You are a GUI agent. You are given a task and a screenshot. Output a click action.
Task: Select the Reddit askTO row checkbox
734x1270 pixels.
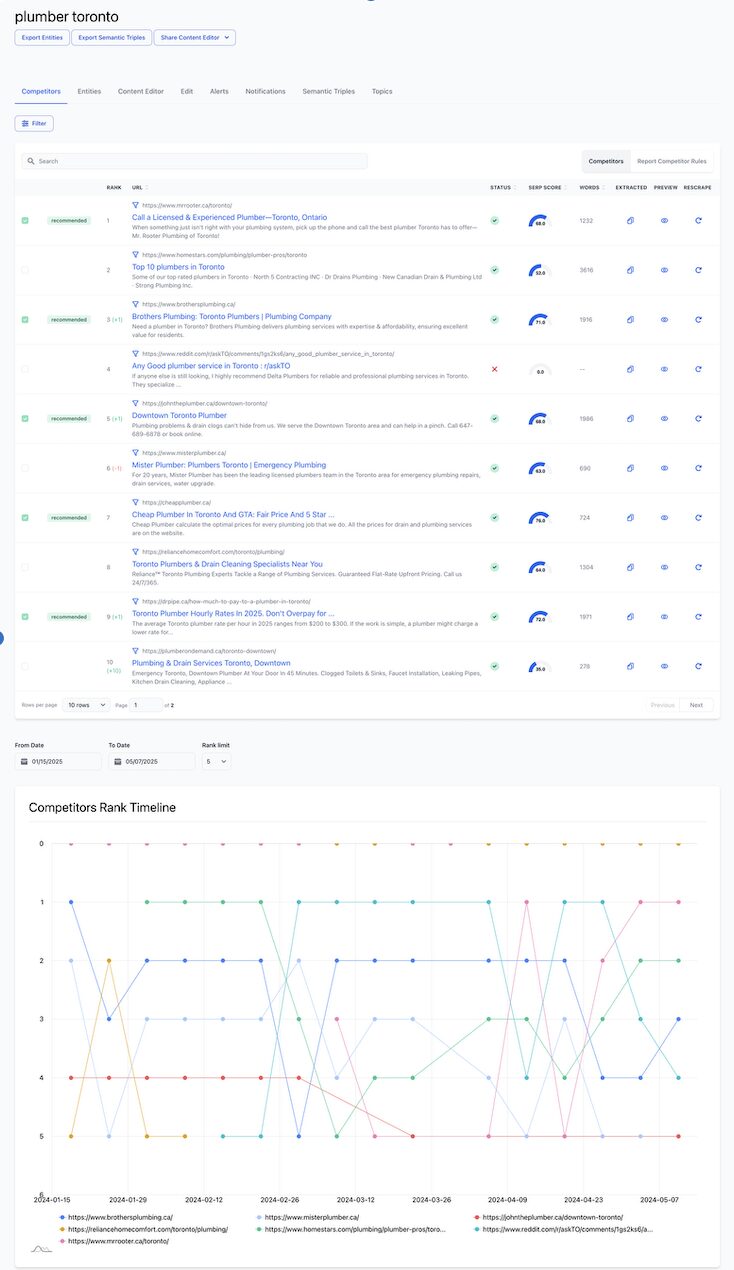(24, 369)
